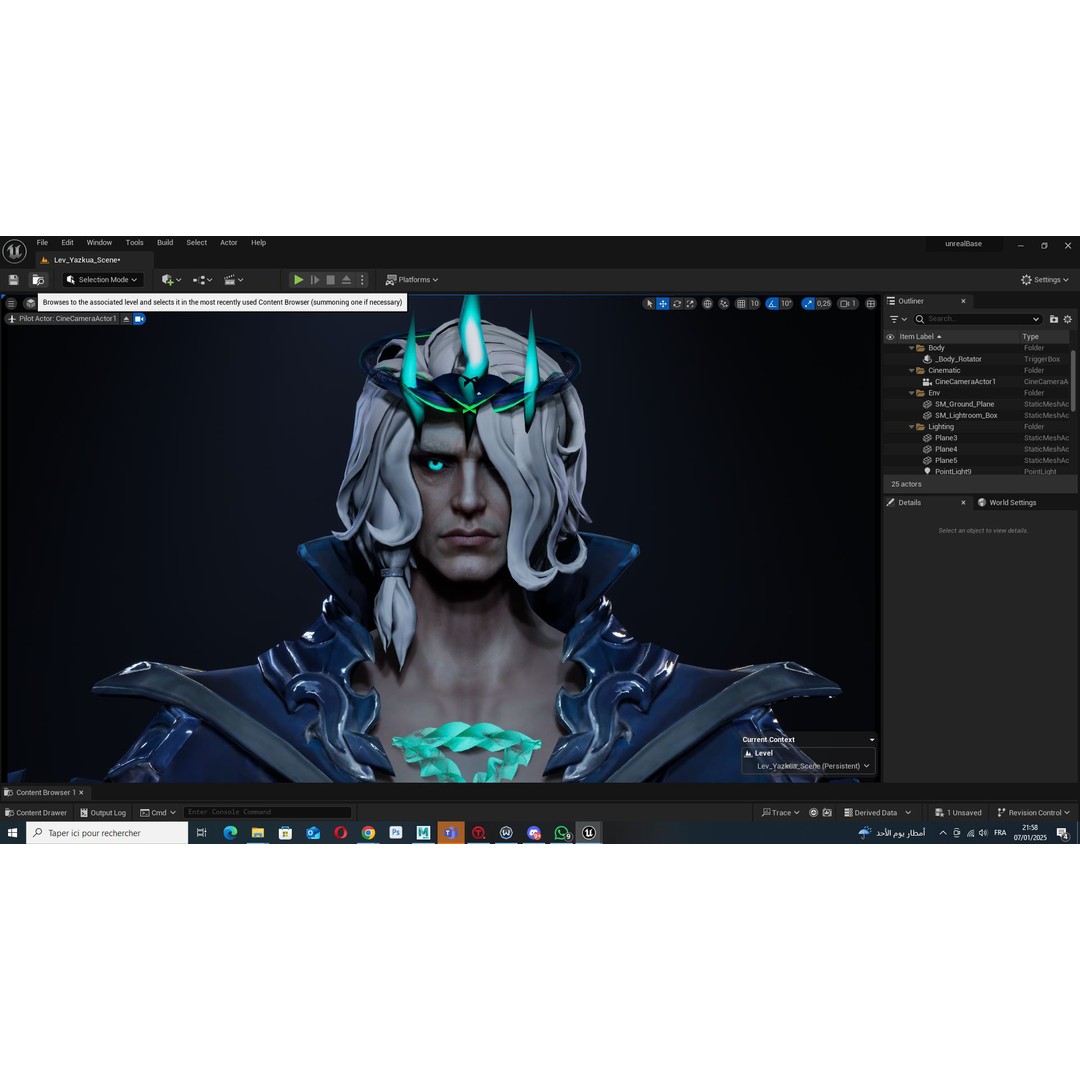
Task: Collapse the Env folder in Outliner
Action: click(x=911, y=393)
